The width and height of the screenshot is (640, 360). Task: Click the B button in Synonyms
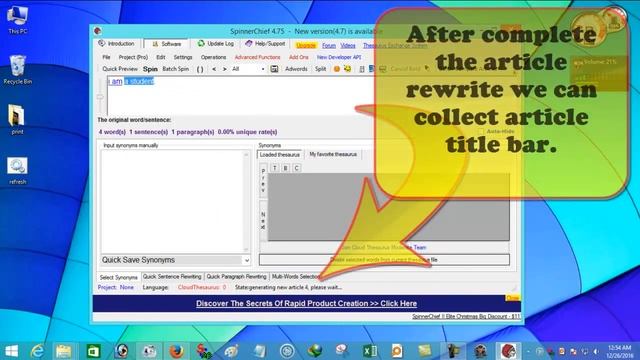click(x=286, y=168)
